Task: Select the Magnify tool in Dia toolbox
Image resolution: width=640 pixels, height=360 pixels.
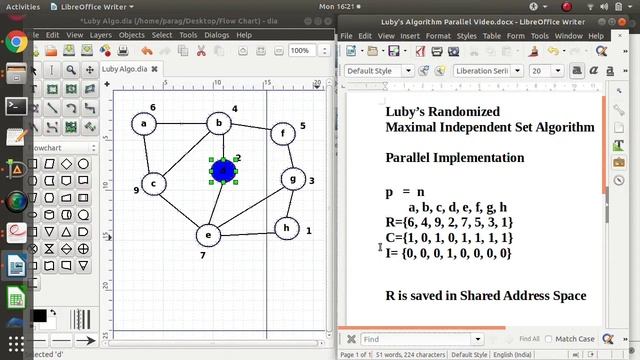Action: (71, 70)
